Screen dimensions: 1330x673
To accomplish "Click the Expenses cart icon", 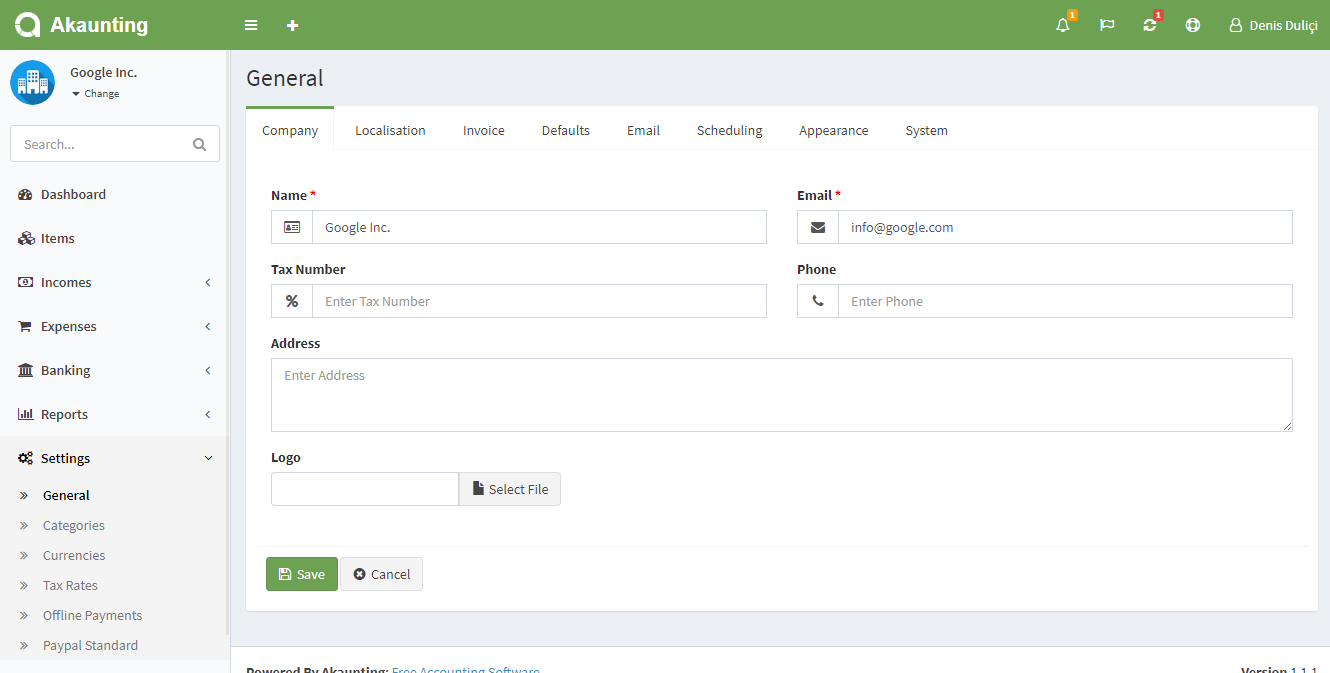I will (25, 326).
